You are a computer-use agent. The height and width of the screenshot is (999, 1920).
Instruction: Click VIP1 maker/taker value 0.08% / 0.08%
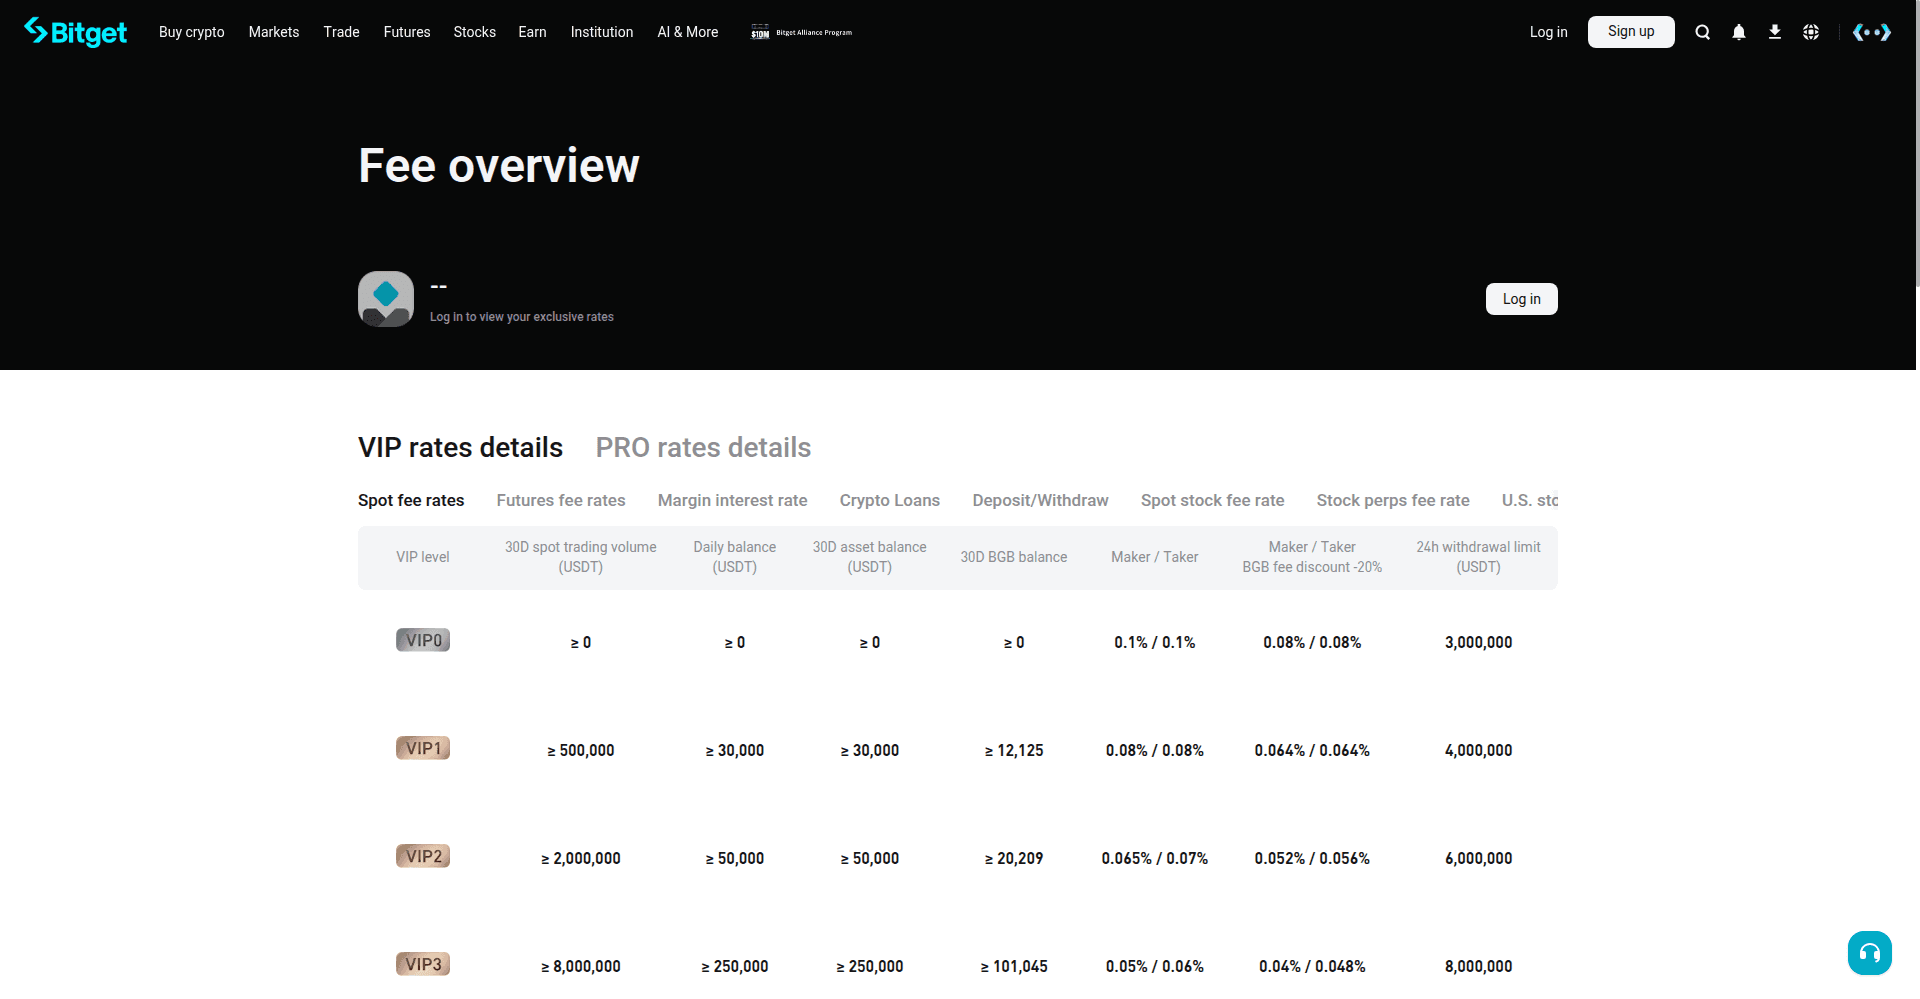coord(1154,750)
